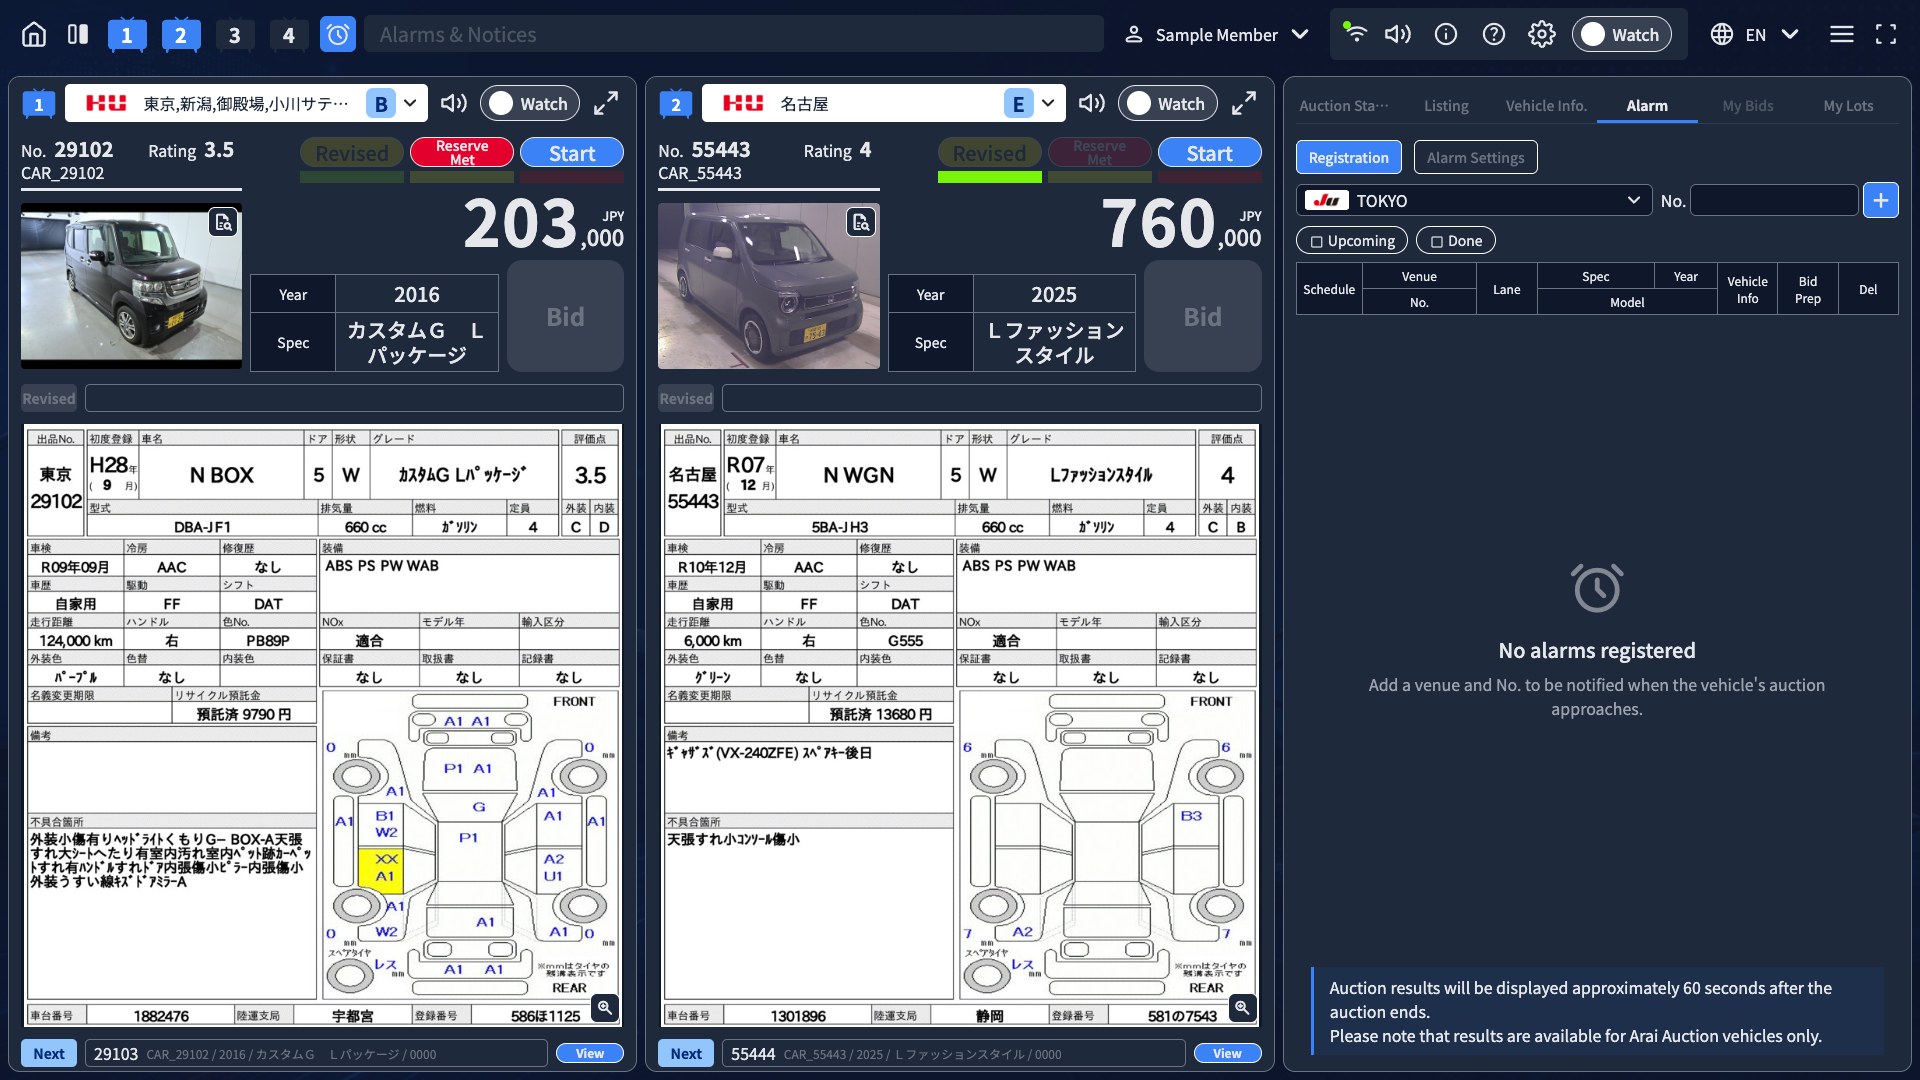Click View button for next lot 55444
Viewport: 1920px width, 1080px height.
1227,1053
